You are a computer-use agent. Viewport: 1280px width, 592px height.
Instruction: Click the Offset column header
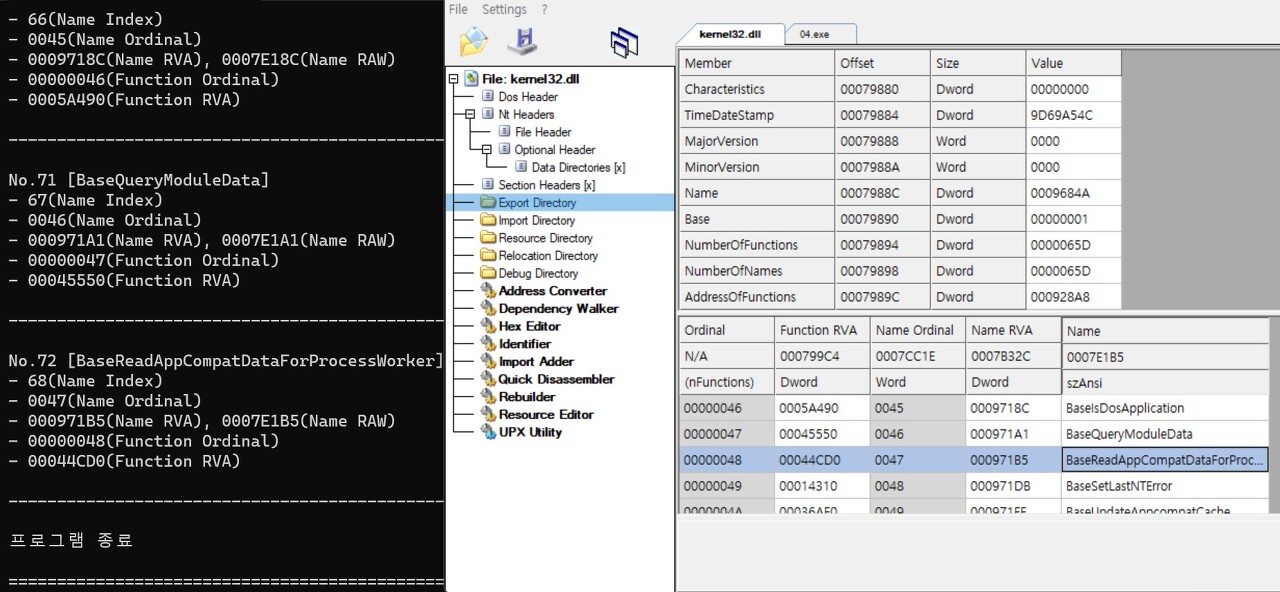click(883, 63)
